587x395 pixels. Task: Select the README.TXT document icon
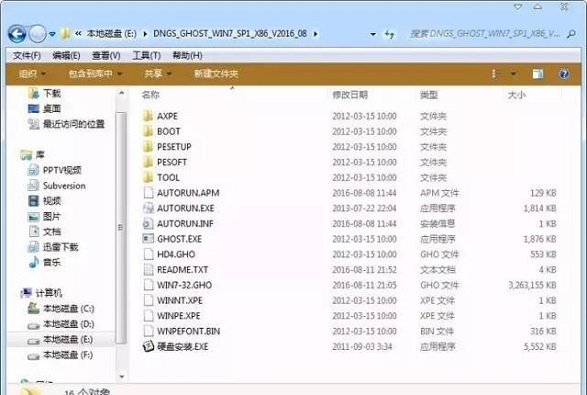(x=149, y=269)
